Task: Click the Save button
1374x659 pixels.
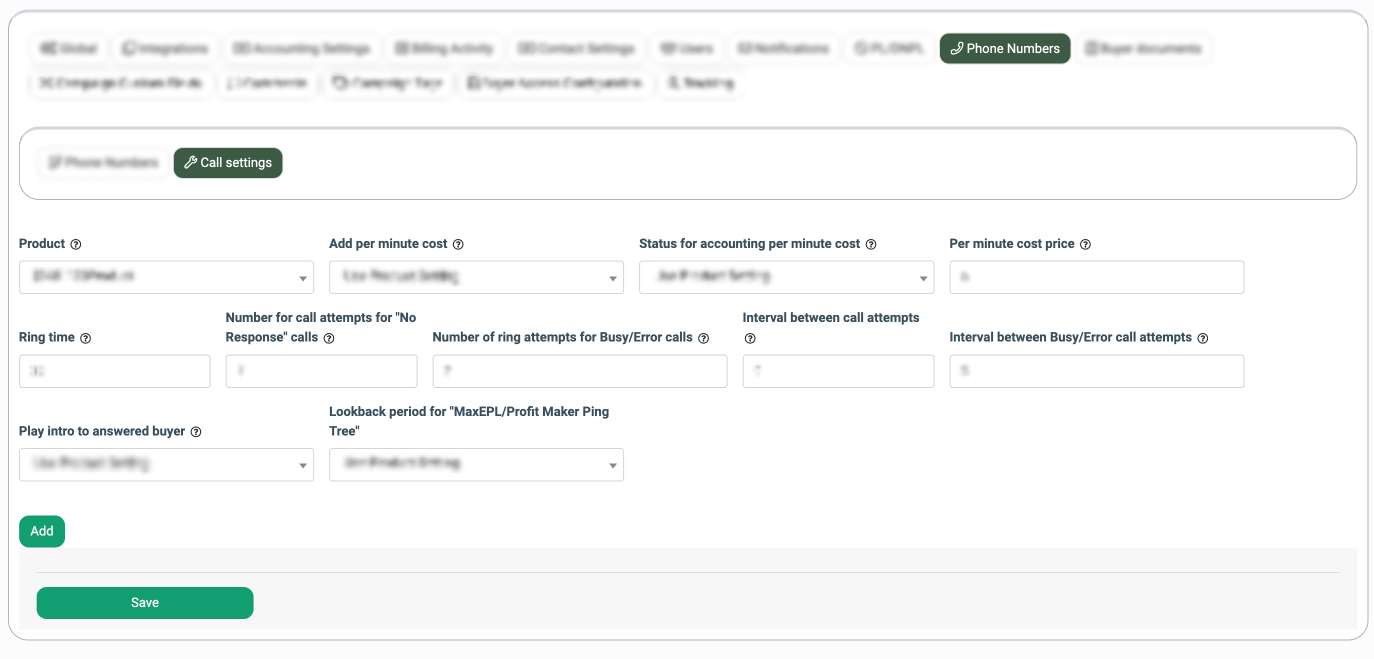Action: [145, 603]
